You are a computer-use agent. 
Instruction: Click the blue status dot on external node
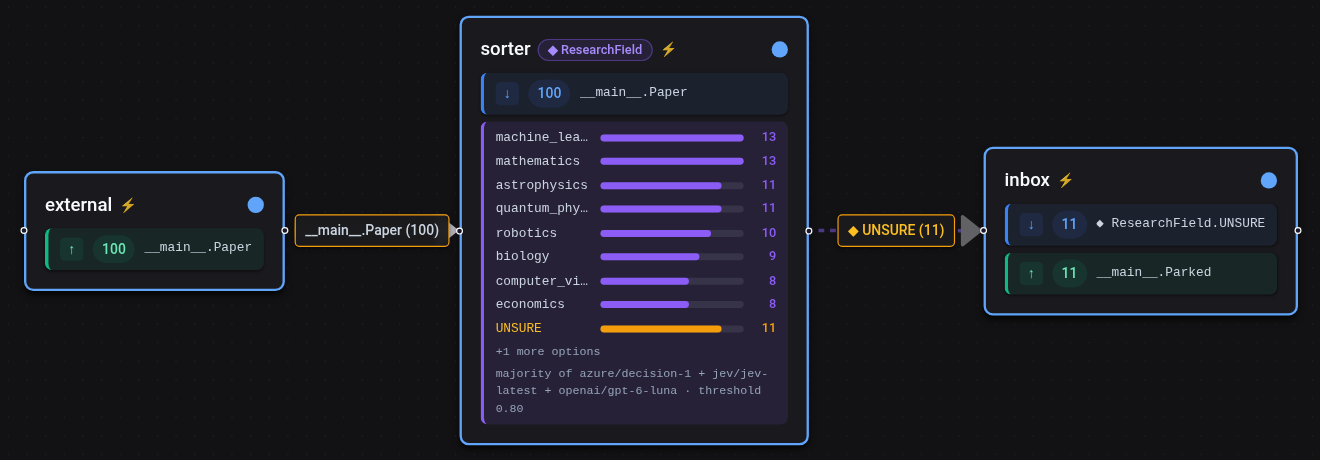(x=256, y=205)
